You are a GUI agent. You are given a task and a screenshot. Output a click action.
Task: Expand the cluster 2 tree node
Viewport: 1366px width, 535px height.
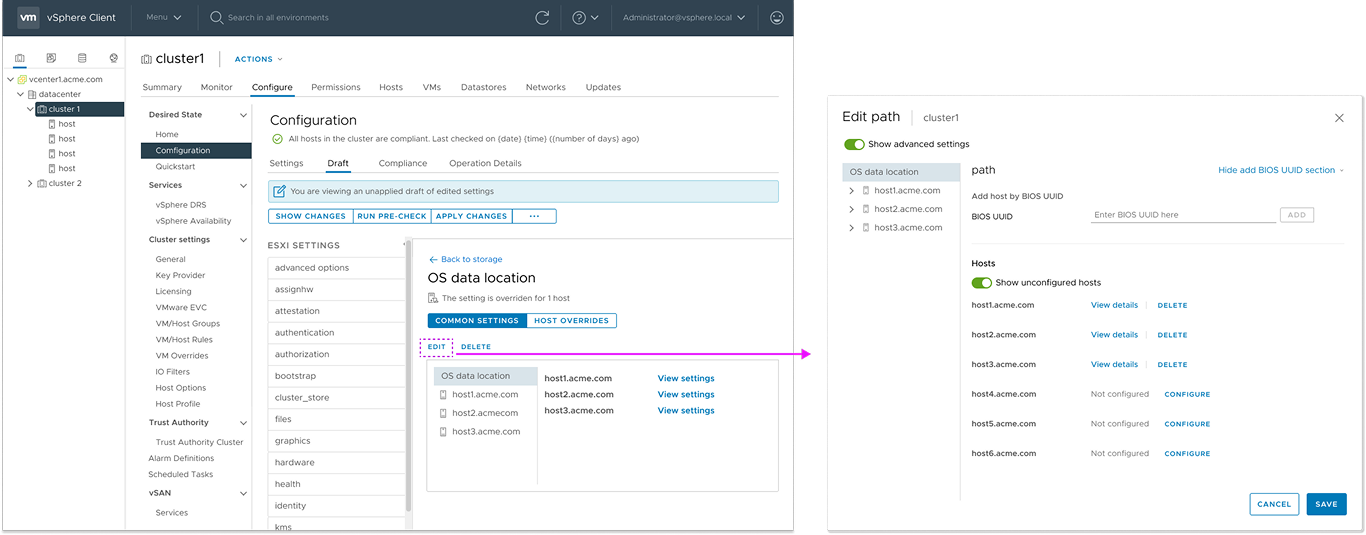pyautogui.click(x=30, y=184)
